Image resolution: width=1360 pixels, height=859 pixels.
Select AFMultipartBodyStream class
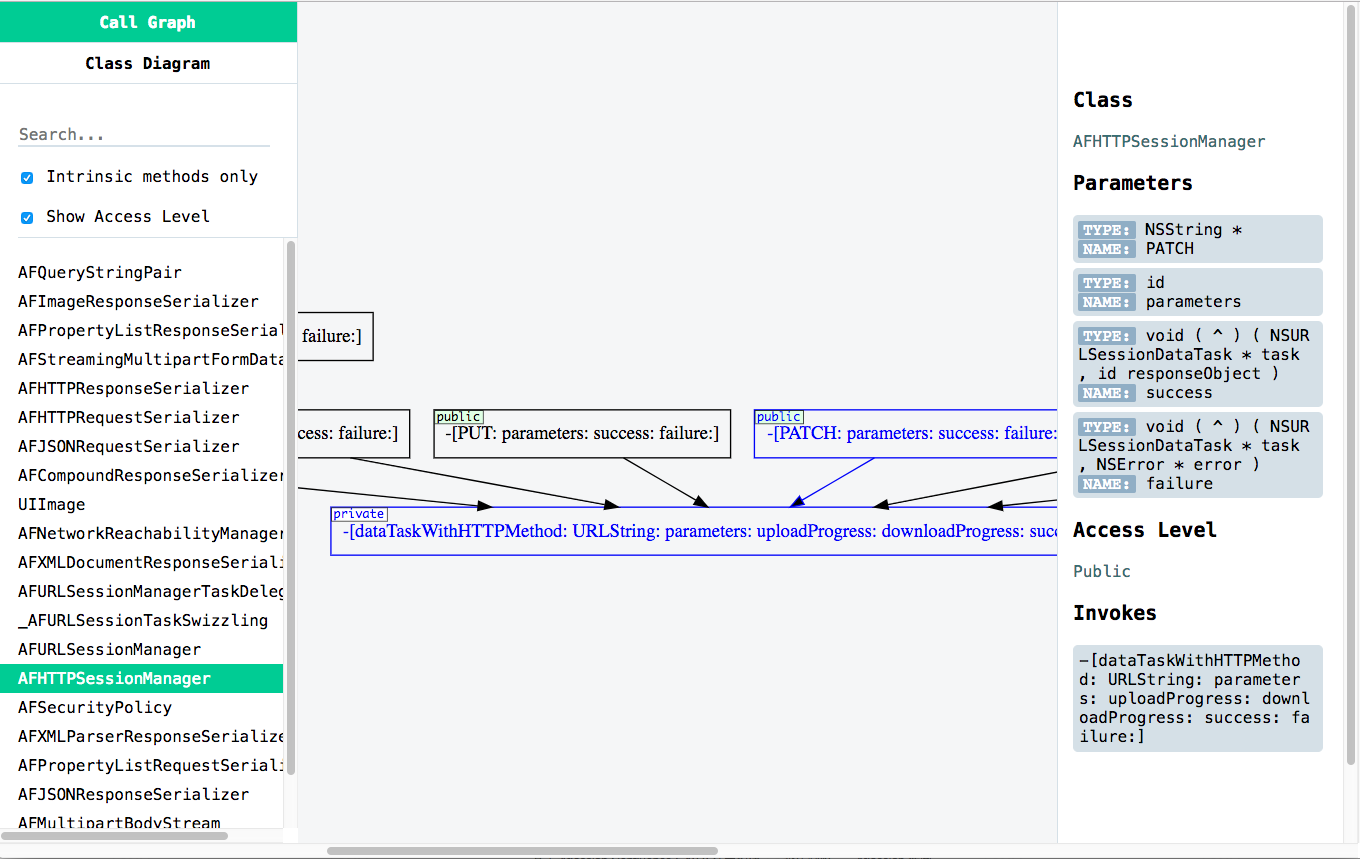pos(142,821)
